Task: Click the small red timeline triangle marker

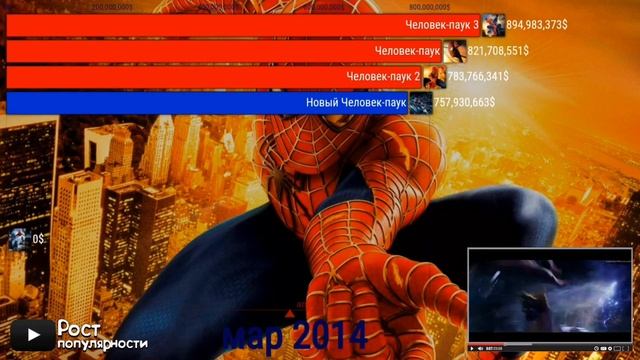Action: tap(289, 313)
